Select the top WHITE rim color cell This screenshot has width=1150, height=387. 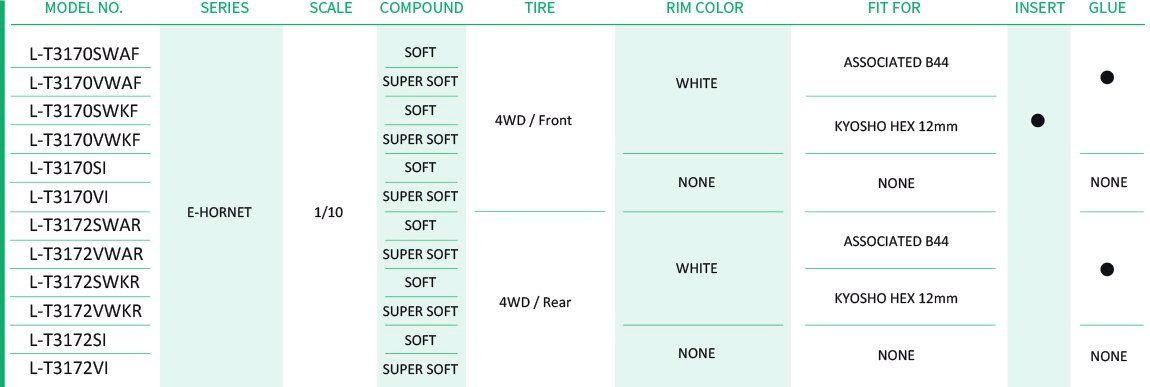coord(696,84)
